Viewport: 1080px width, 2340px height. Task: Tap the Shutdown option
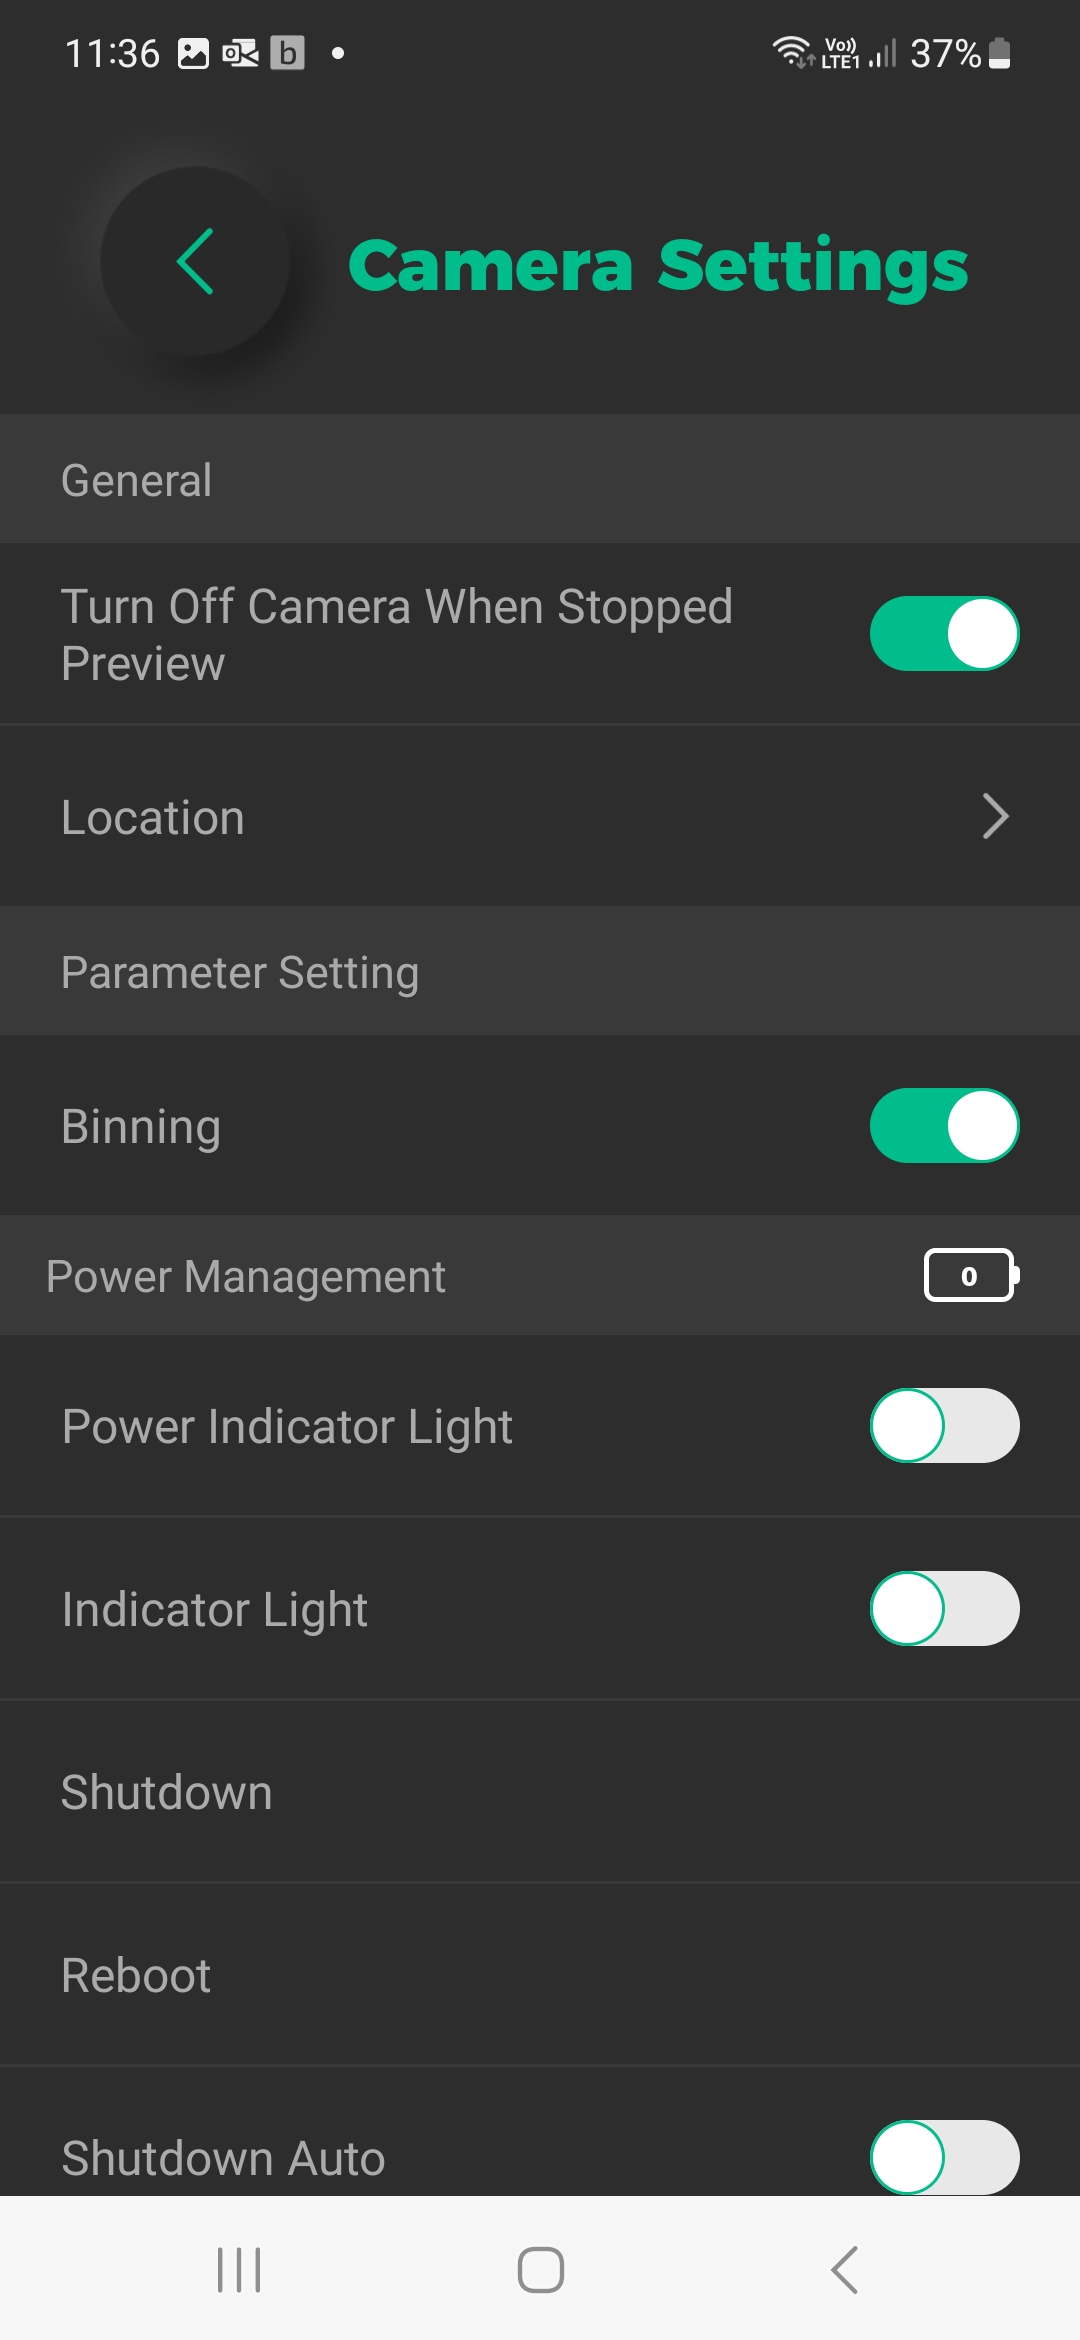[x=167, y=1792]
